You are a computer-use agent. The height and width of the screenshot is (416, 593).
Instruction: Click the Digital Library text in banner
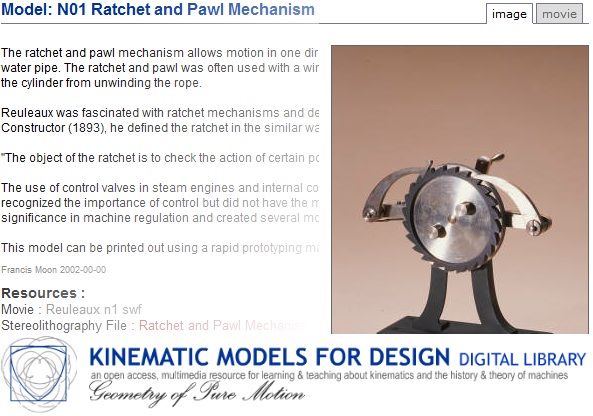[x=522, y=359]
